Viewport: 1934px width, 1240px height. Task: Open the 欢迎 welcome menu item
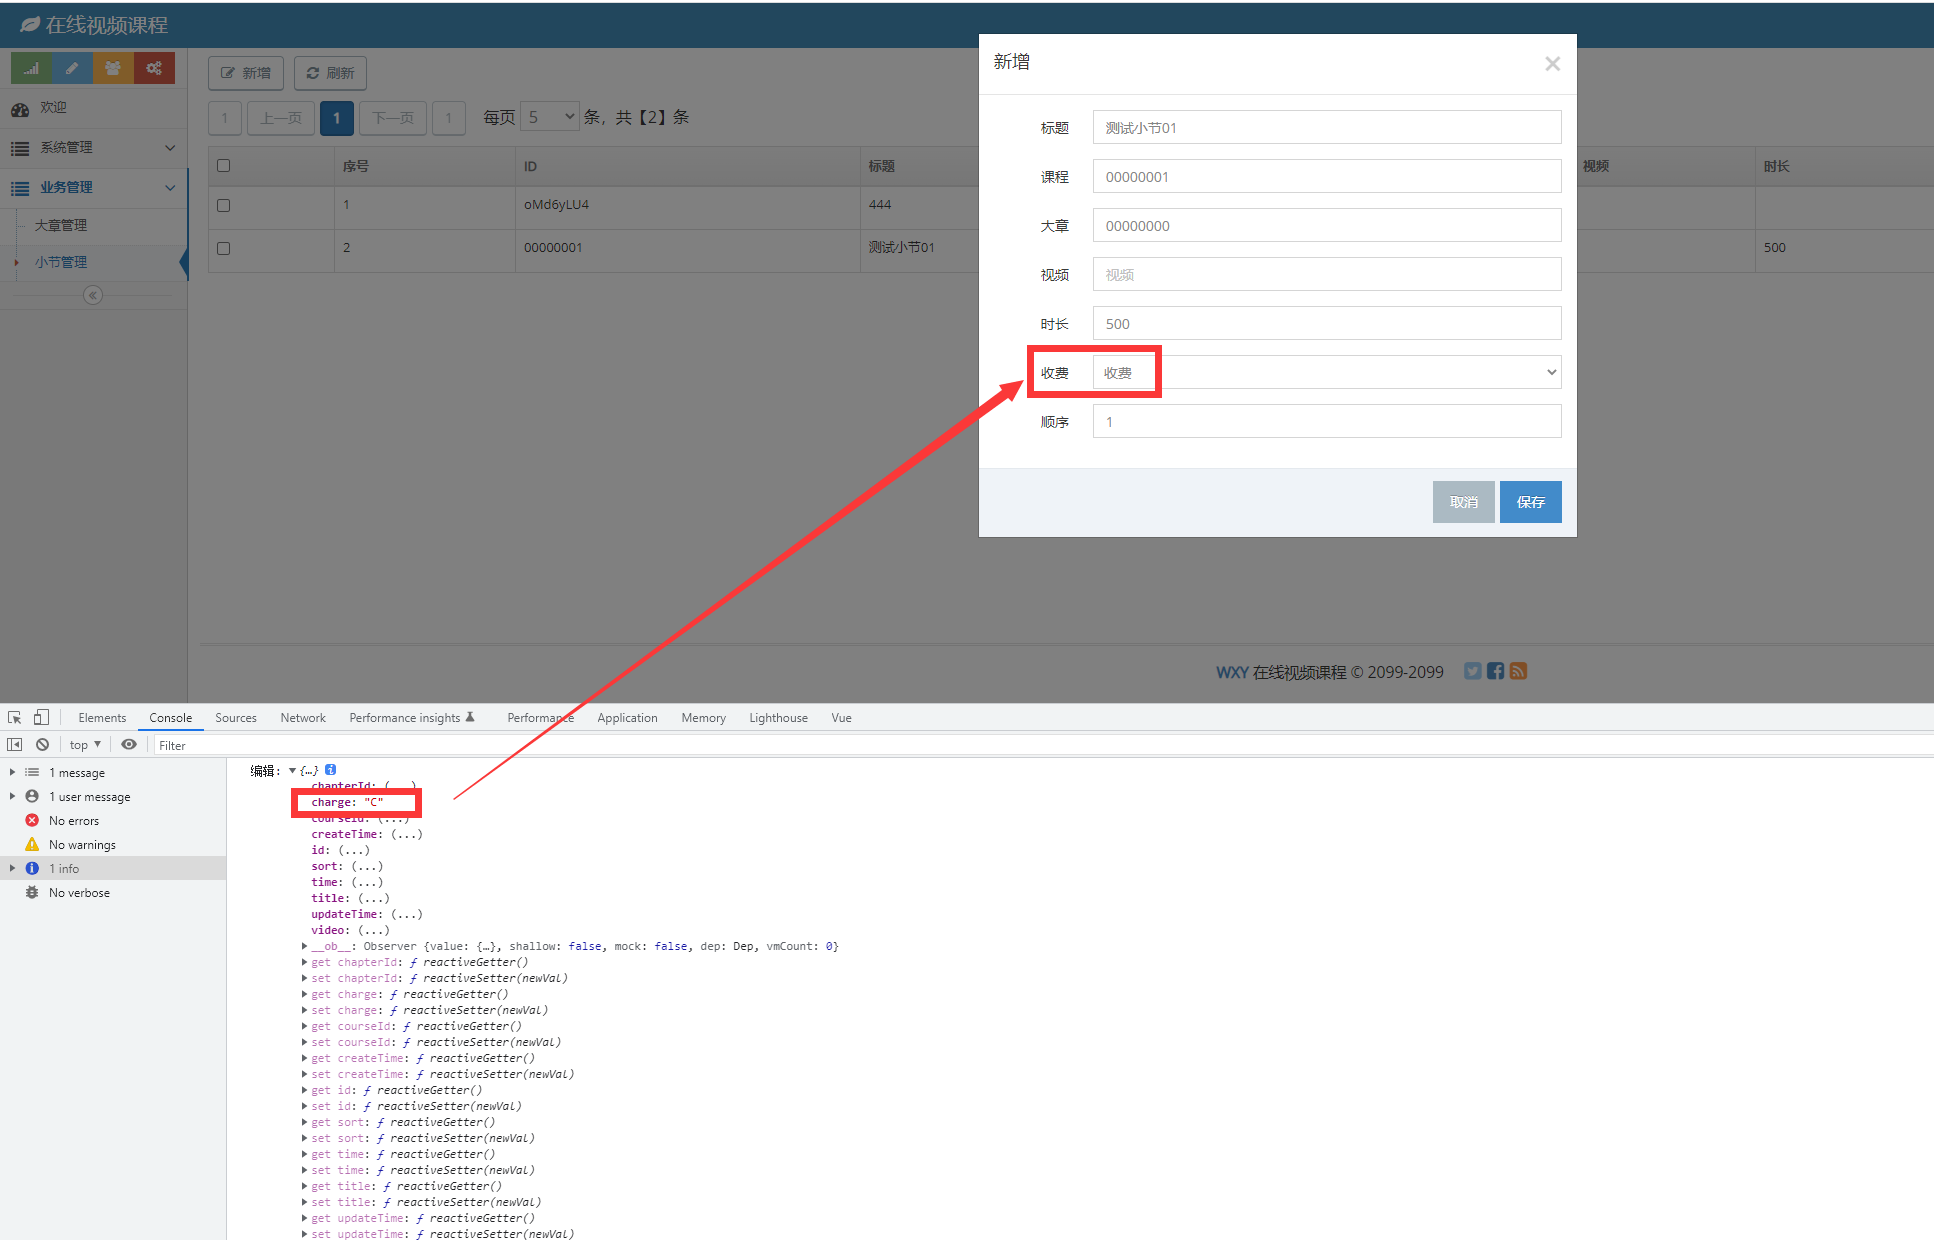(x=93, y=108)
